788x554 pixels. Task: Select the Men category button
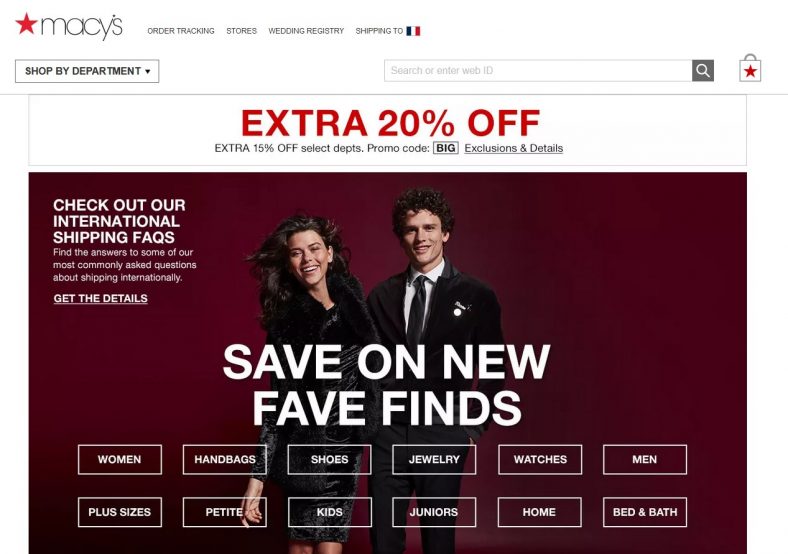pyautogui.click(x=645, y=459)
